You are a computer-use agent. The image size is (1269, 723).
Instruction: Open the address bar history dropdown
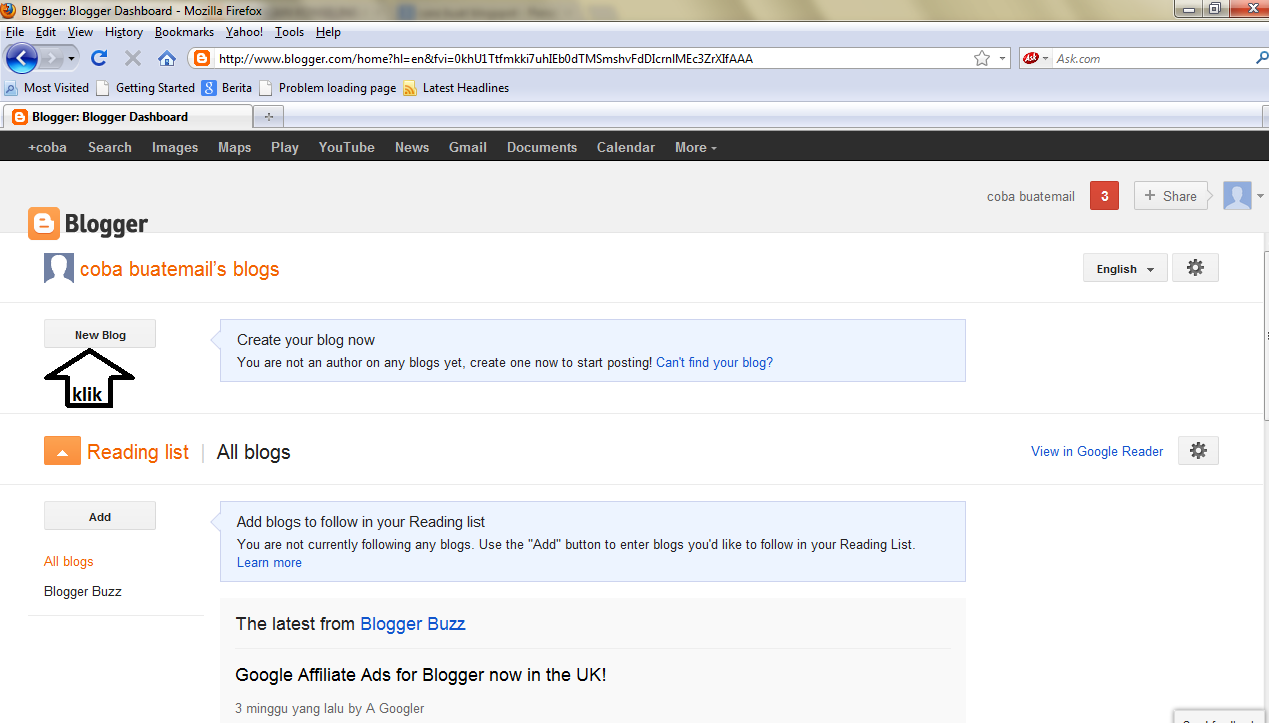point(1003,58)
